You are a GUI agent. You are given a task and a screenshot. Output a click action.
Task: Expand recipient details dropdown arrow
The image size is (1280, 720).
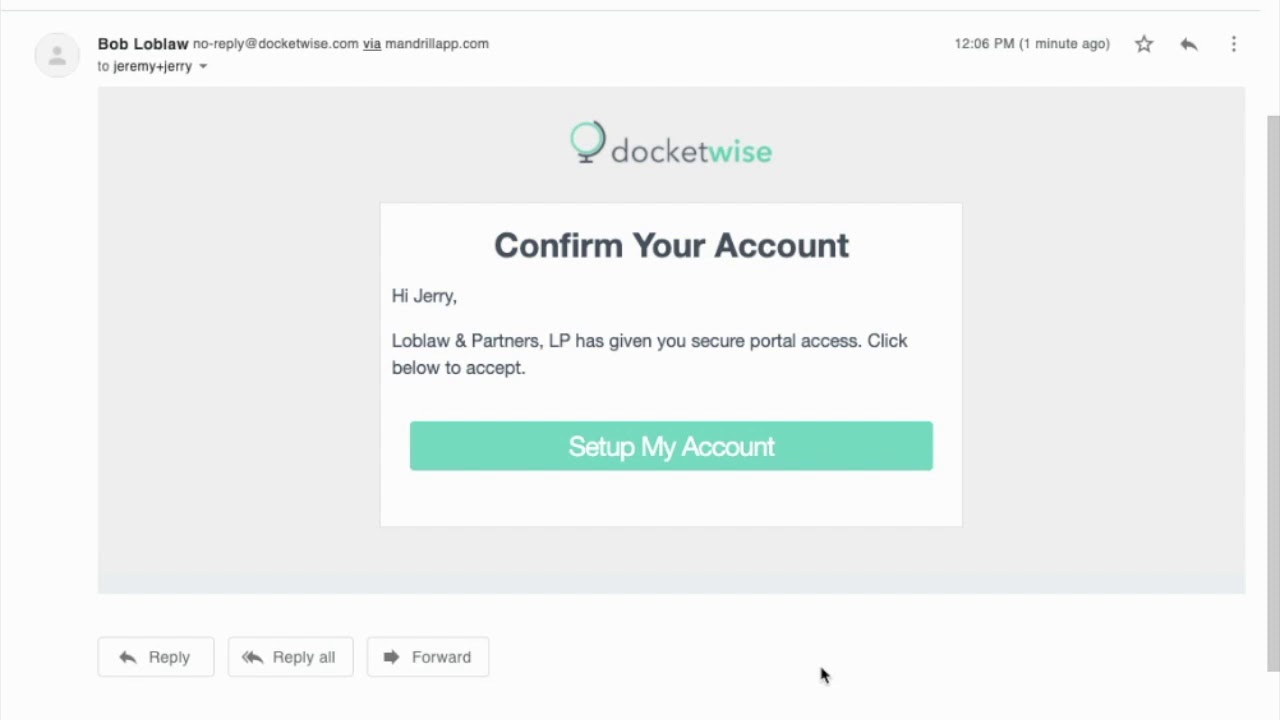202,67
